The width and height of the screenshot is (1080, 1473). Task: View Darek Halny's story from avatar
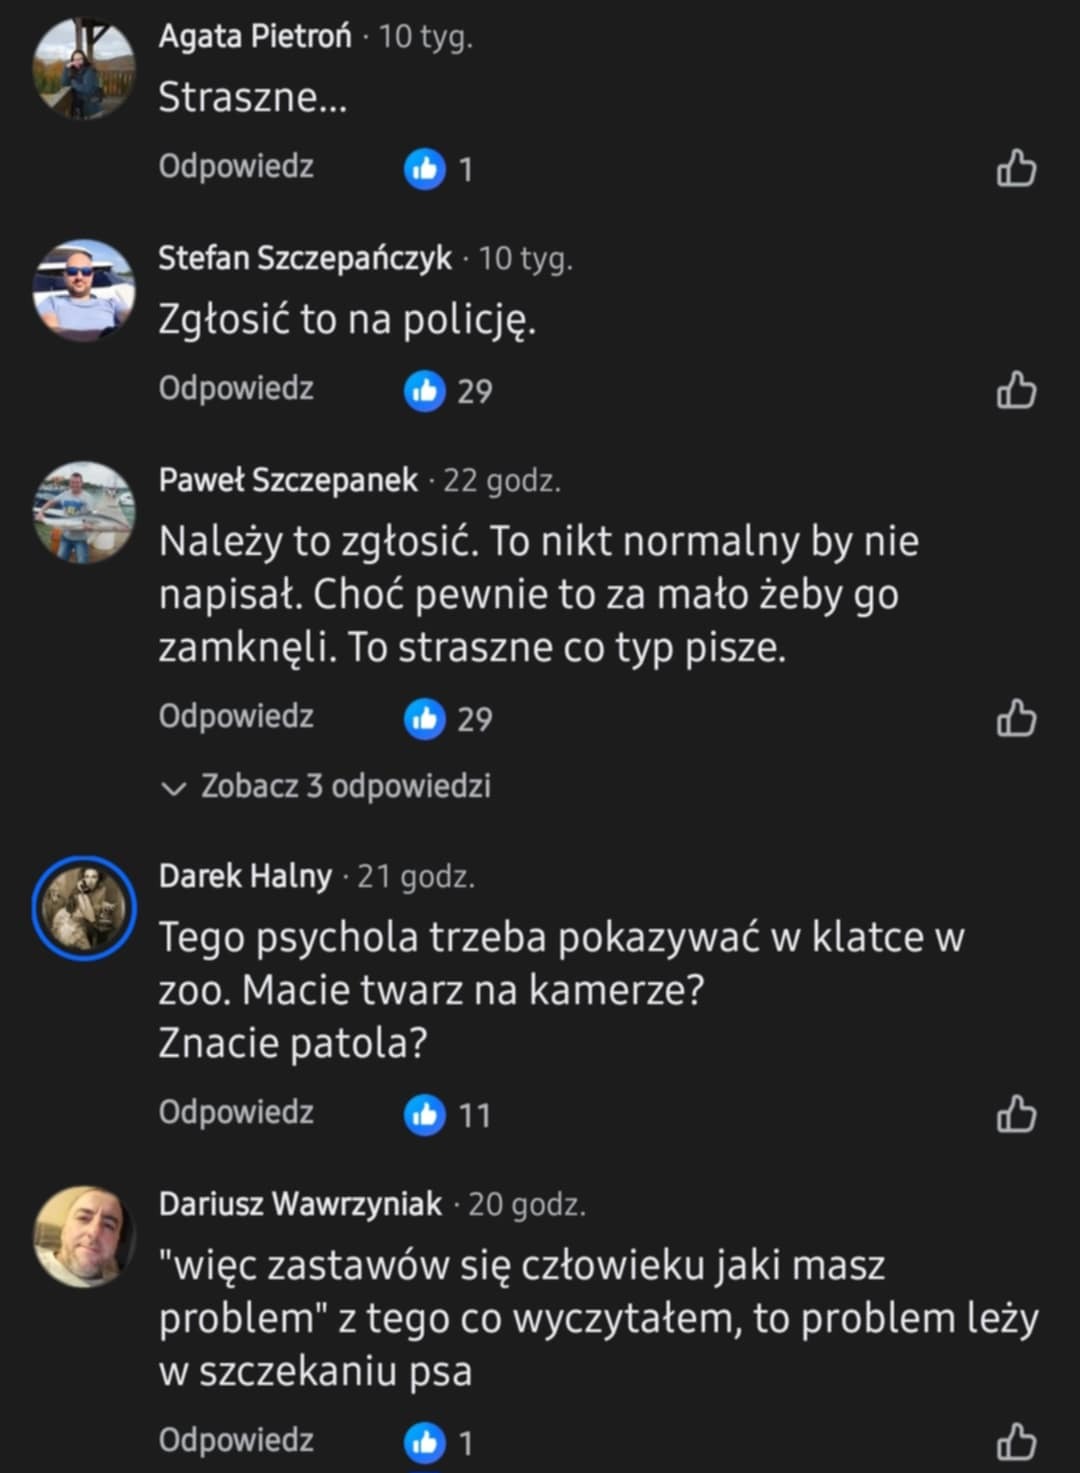pos(84,908)
